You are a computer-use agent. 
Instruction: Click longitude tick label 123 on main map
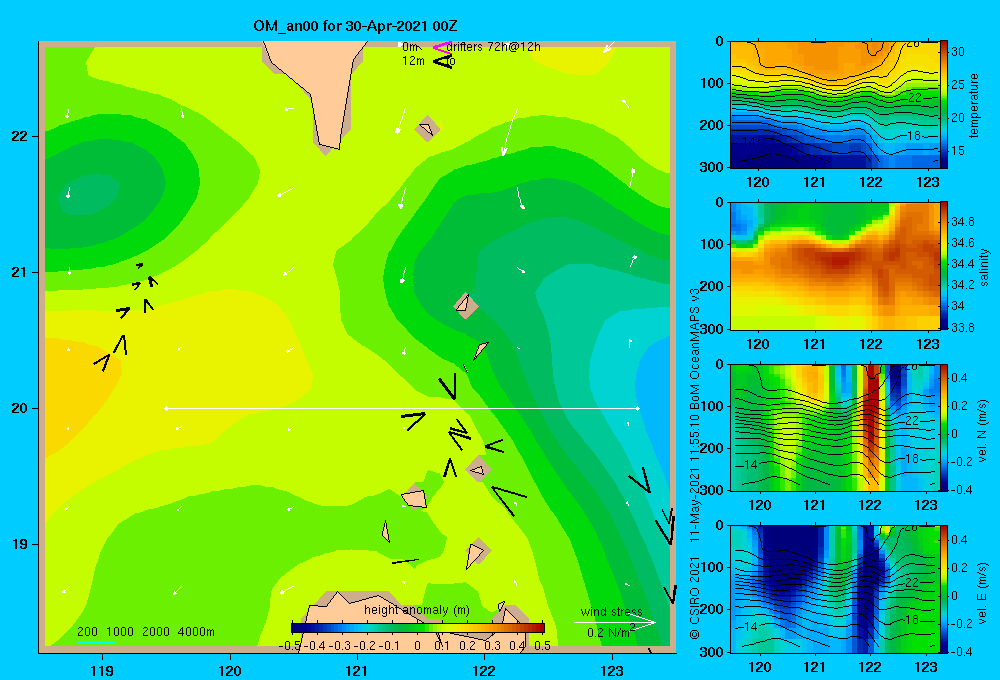tap(612, 671)
